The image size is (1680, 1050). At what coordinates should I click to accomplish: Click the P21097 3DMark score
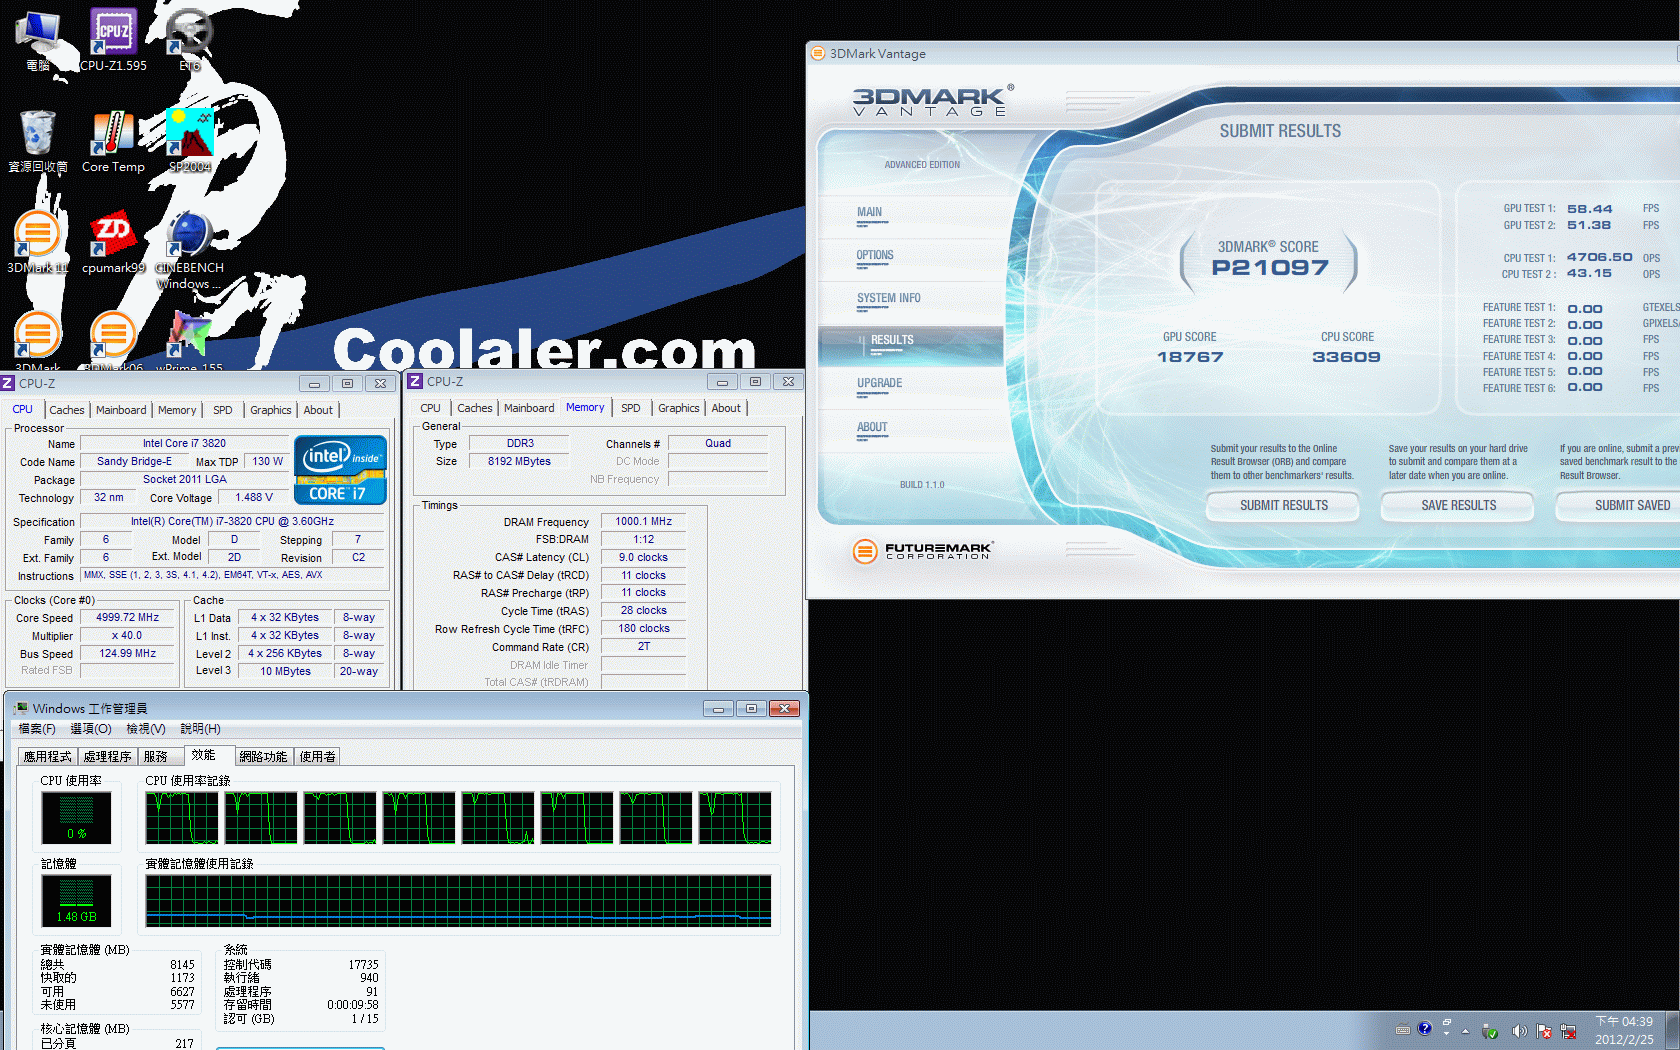1270,267
